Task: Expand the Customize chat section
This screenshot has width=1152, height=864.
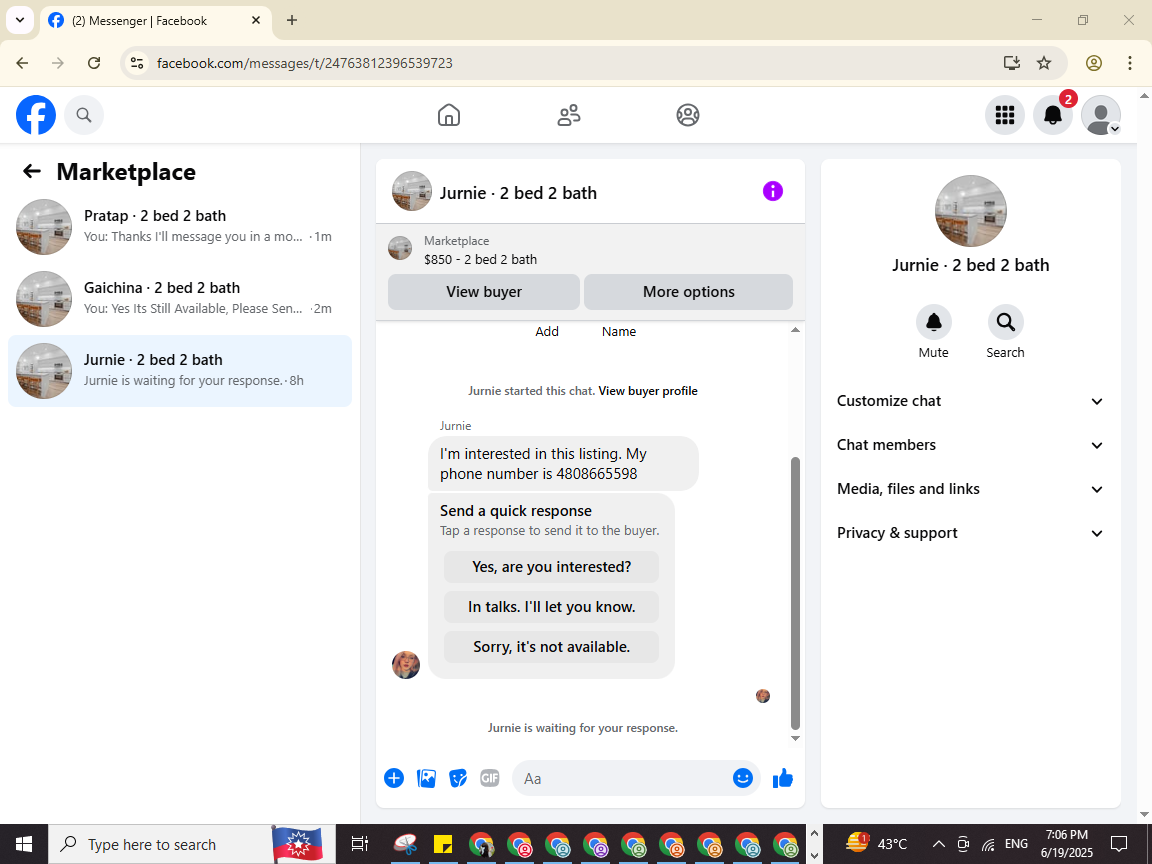Action: pos(971,401)
